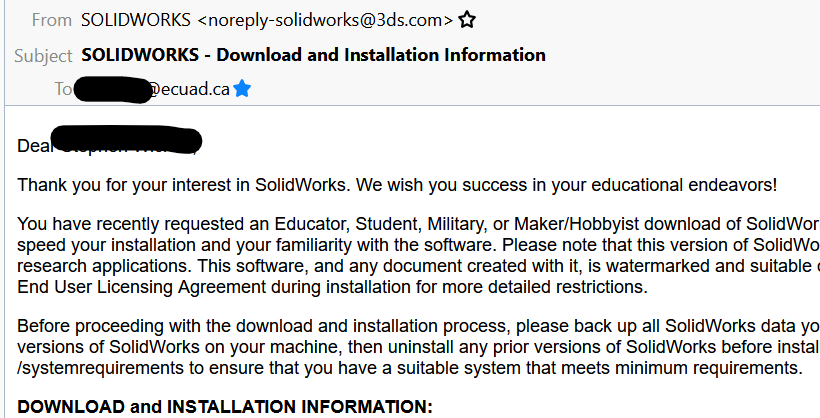Image resolution: width=820 pixels, height=418 pixels.
Task: Click the "Subject" field label
Action: pyautogui.click(x=43, y=55)
